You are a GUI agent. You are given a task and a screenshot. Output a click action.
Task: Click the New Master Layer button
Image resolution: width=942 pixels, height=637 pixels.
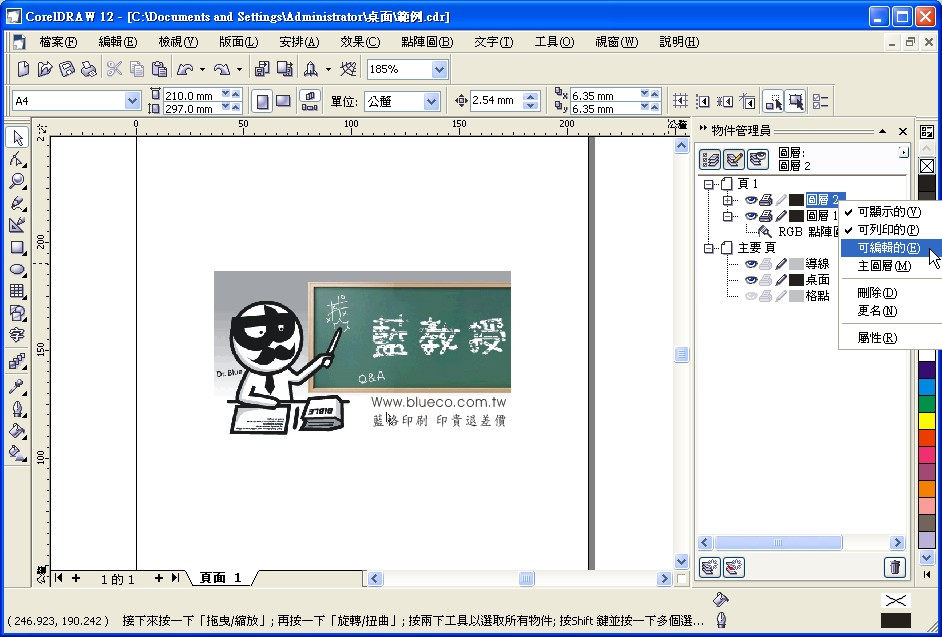point(734,567)
